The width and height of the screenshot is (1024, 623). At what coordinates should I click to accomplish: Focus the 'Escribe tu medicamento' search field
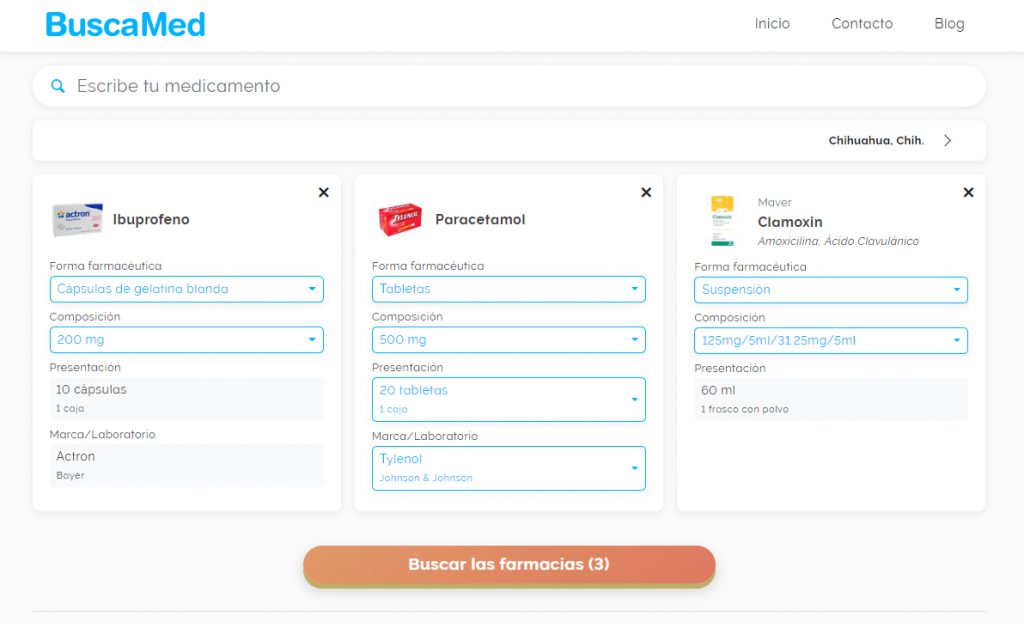tap(509, 86)
